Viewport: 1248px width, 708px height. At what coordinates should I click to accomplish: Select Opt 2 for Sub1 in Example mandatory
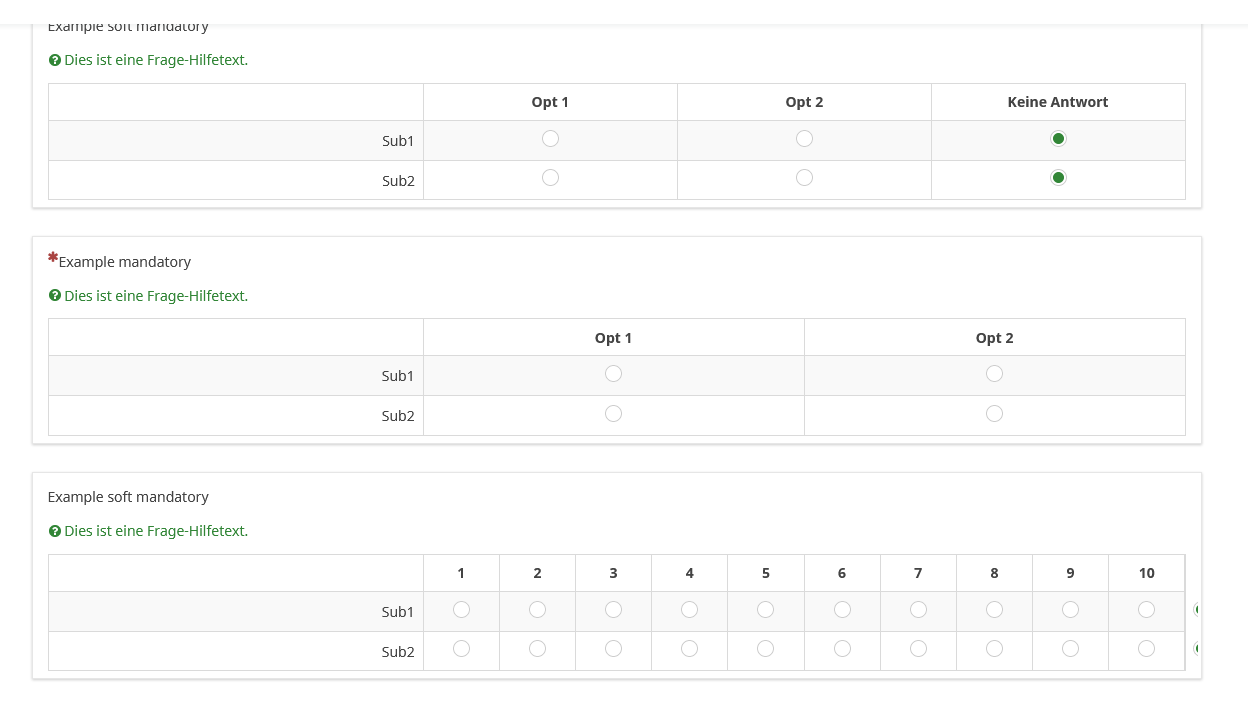[994, 374]
